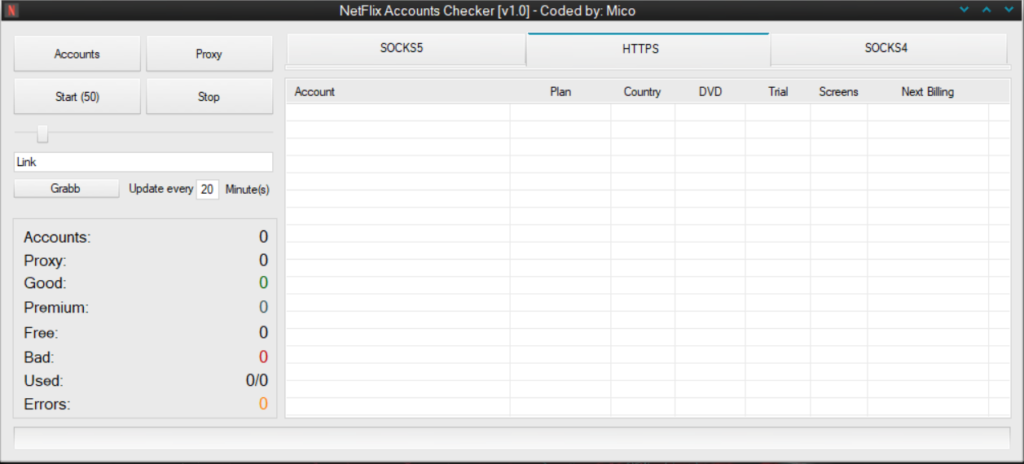Click the "Free:" stats label

pos(41,333)
